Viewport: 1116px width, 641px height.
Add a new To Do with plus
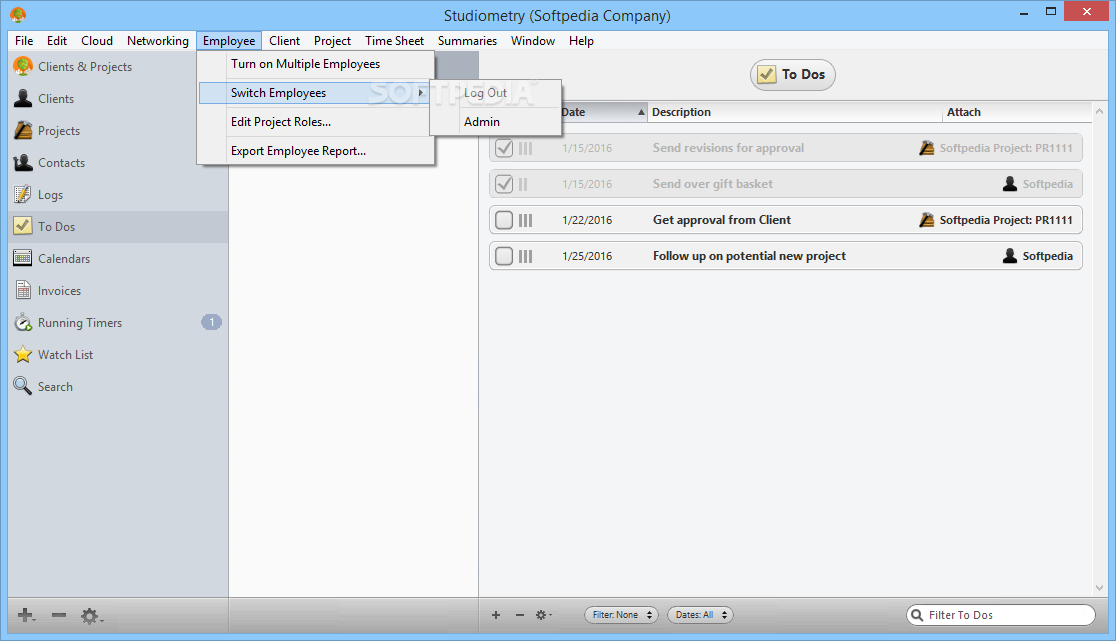496,615
